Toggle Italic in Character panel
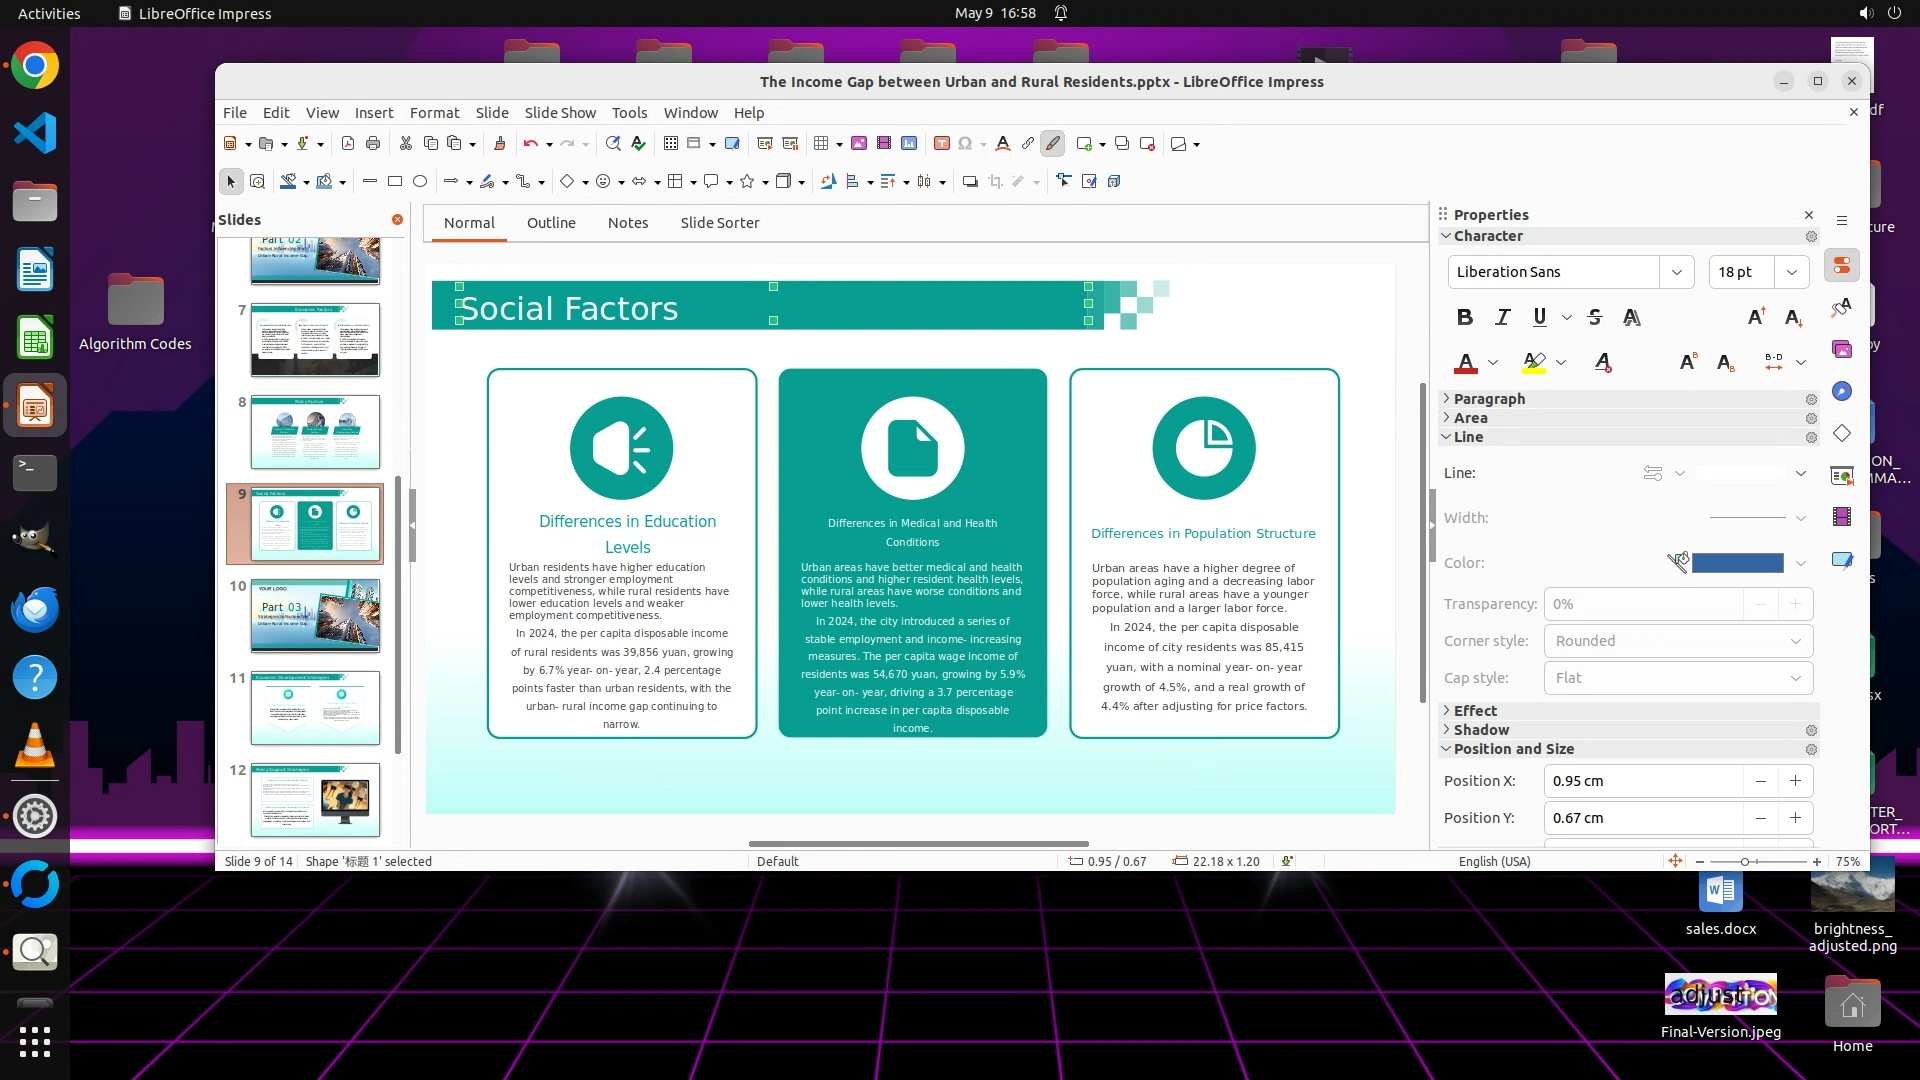The width and height of the screenshot is (1920, 1080). [x=1502, y=317]
